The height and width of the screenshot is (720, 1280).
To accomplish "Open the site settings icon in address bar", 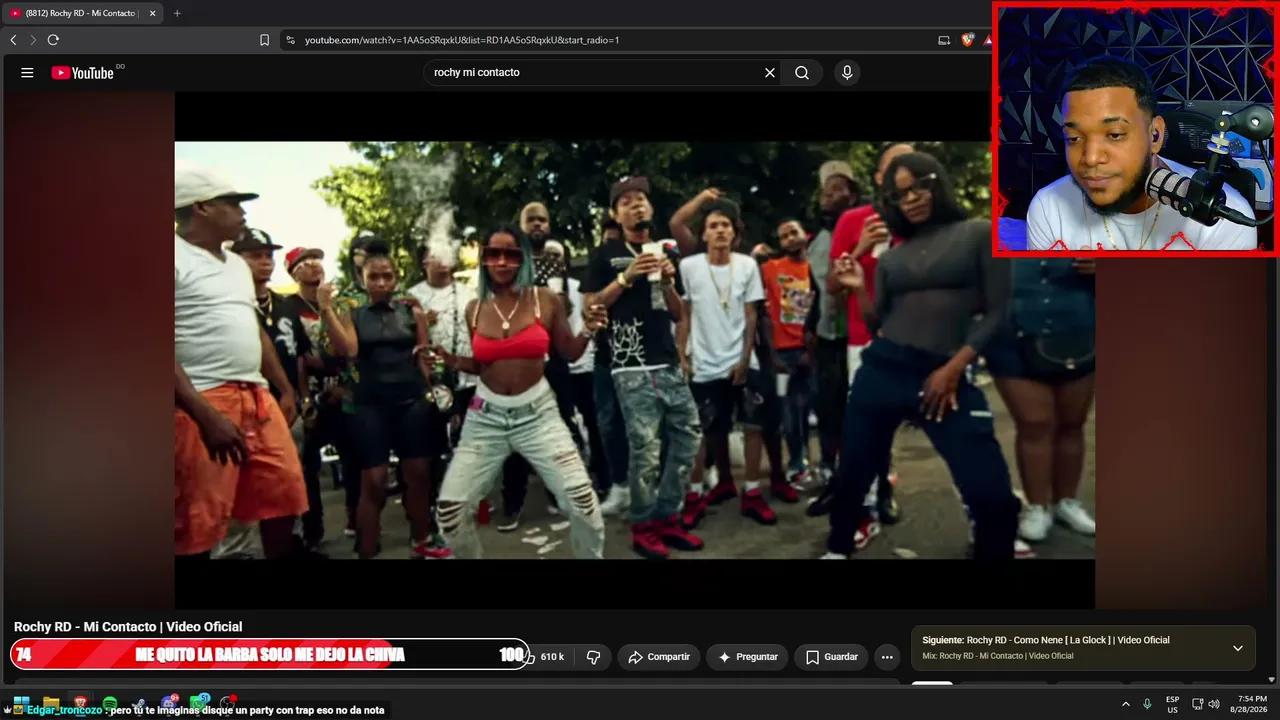I will tap(291, 40).
